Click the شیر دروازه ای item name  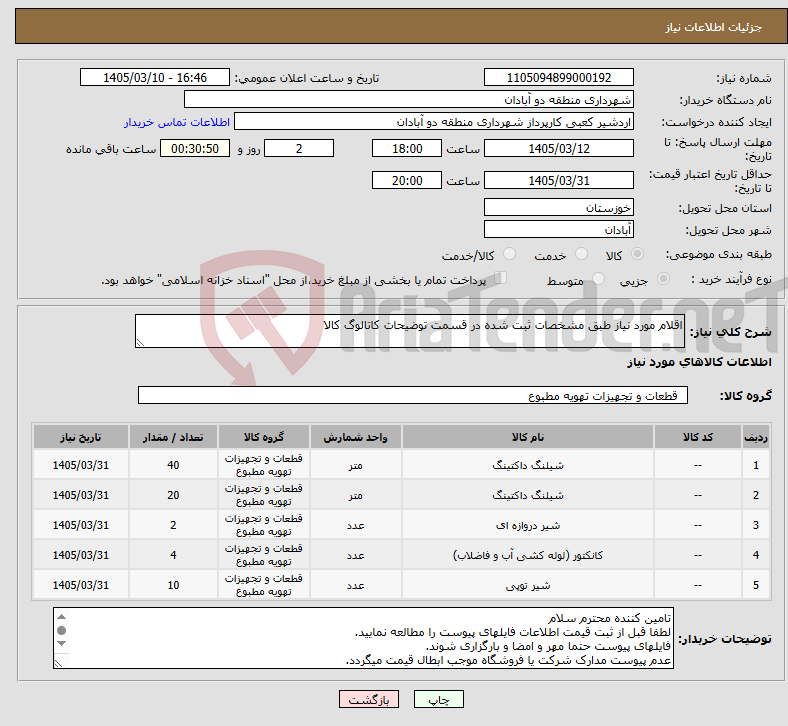click(x=528, y=526)
